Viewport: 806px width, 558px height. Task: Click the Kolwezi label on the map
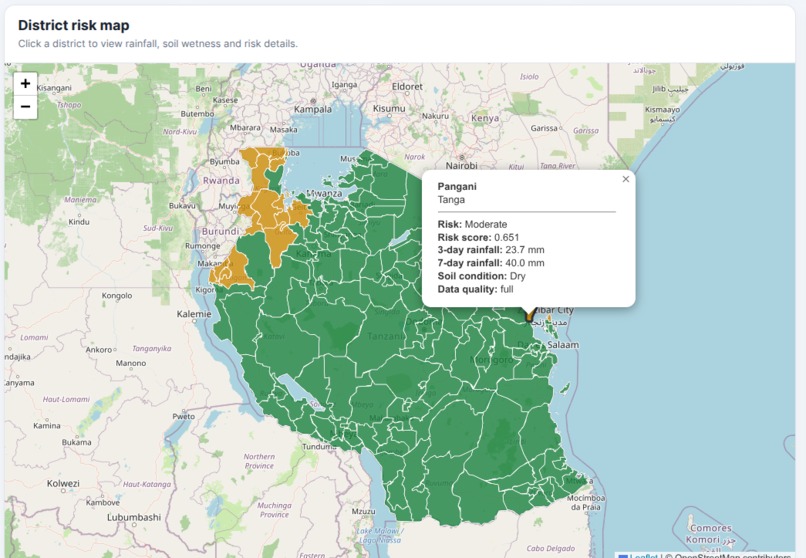point(63,483)
